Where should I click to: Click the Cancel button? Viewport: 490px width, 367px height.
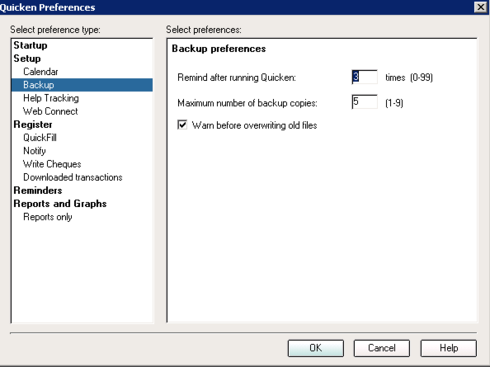pos(382,348)
